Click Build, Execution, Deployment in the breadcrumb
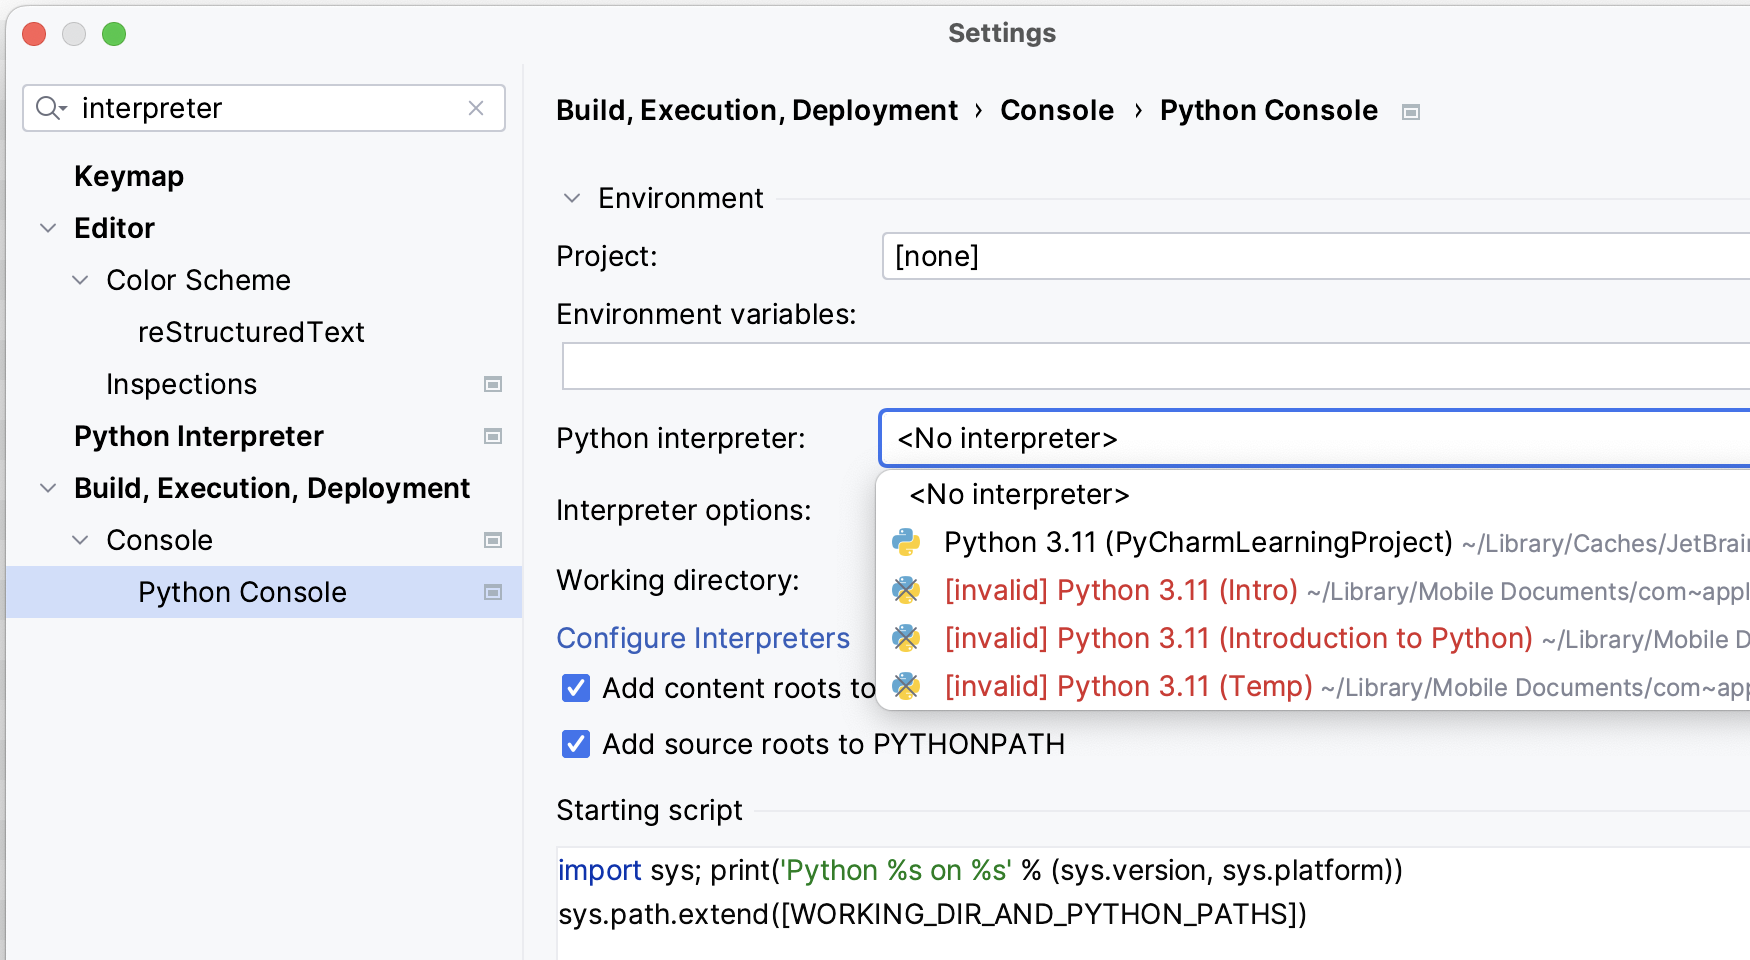1750x960 pixels. (x=758, y=110)
